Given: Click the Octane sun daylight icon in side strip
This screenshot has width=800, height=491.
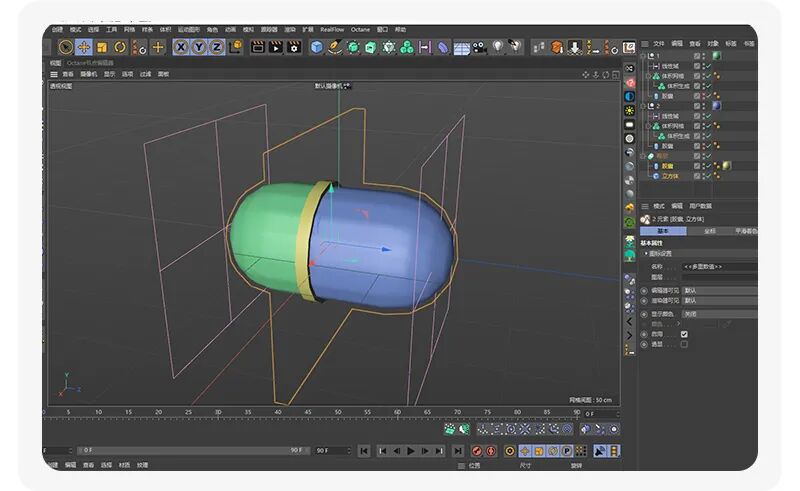Looking at the screenshot, I should click(630, 110).
